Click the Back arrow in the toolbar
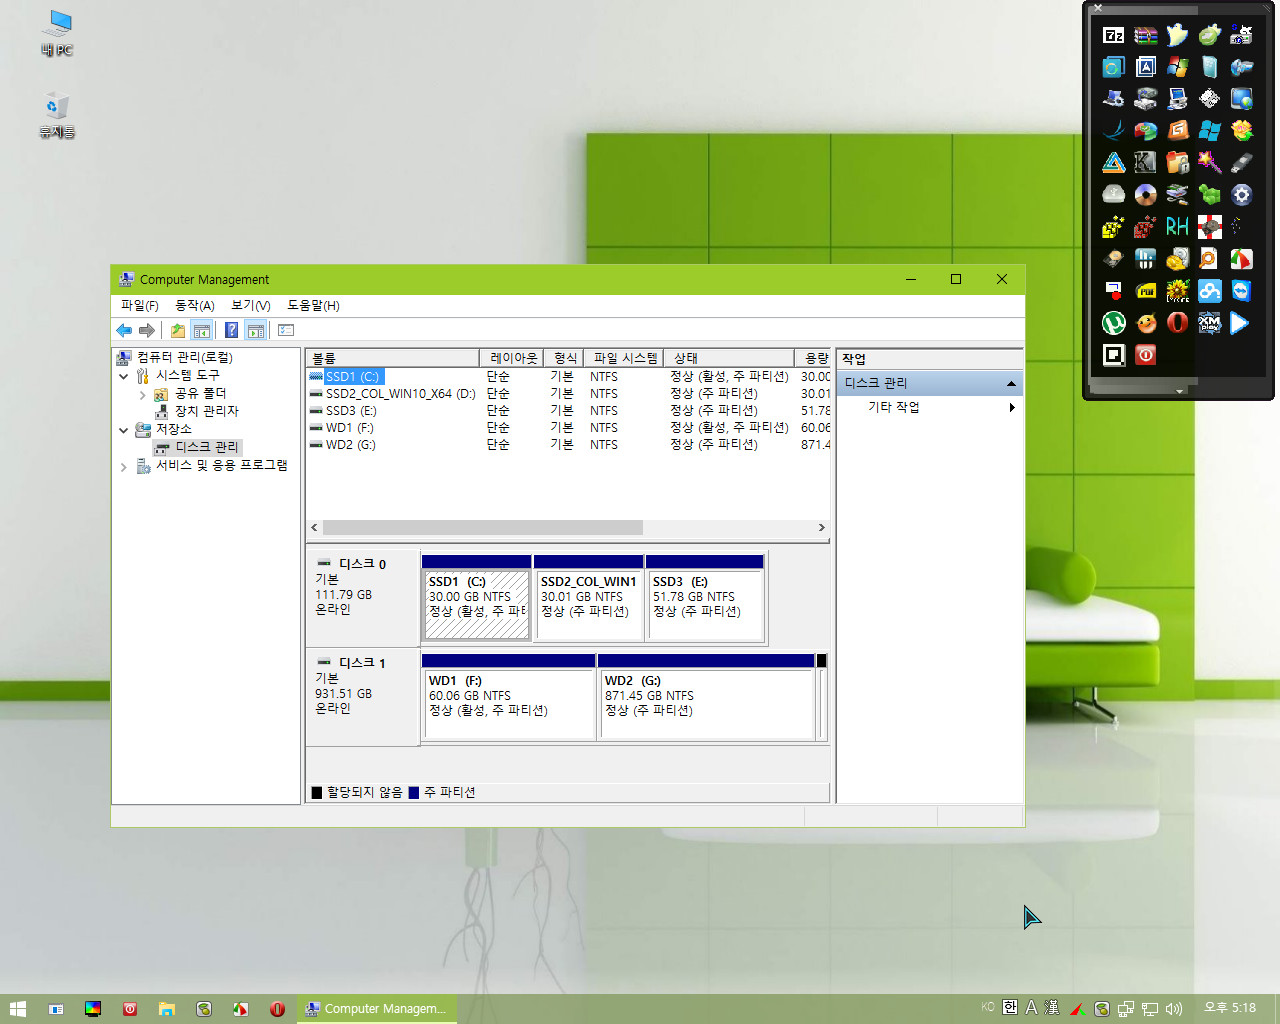 coord(124,330)
